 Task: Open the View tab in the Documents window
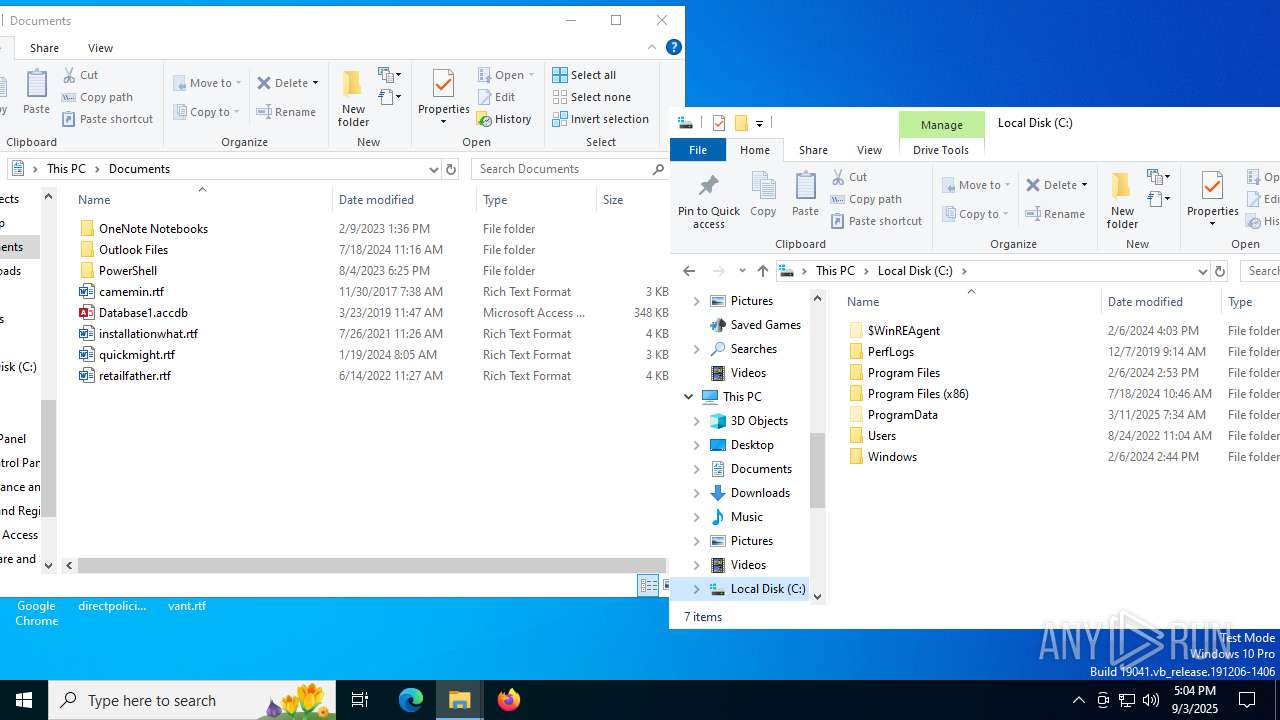[x=100, y=48]
